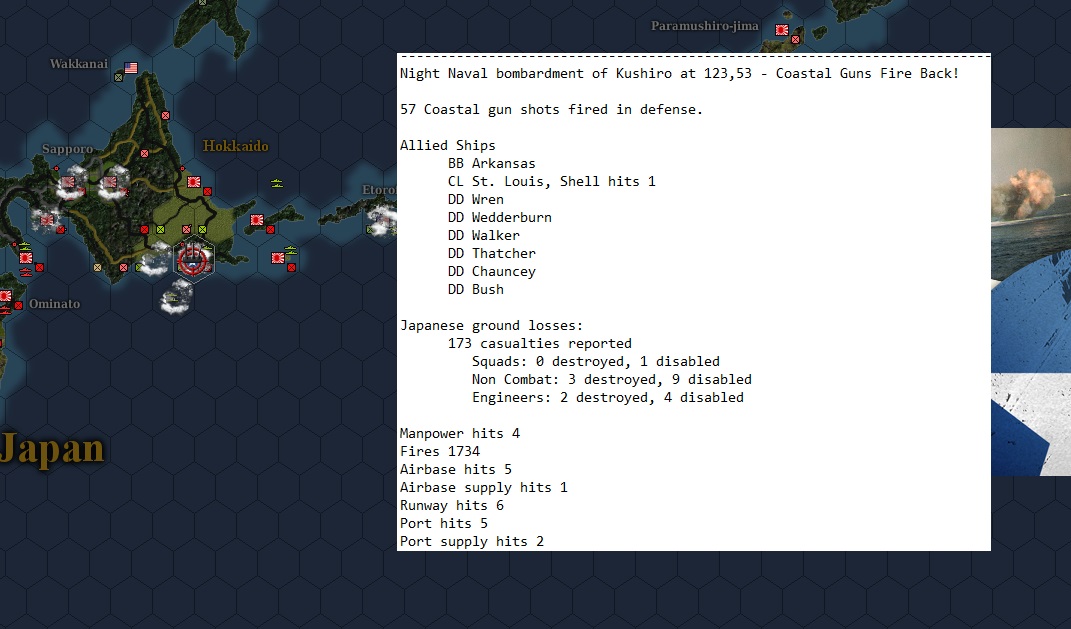Click the 'Manpower hits 4' line
This screenshot has height=629, width=1071.
(460, 433)
